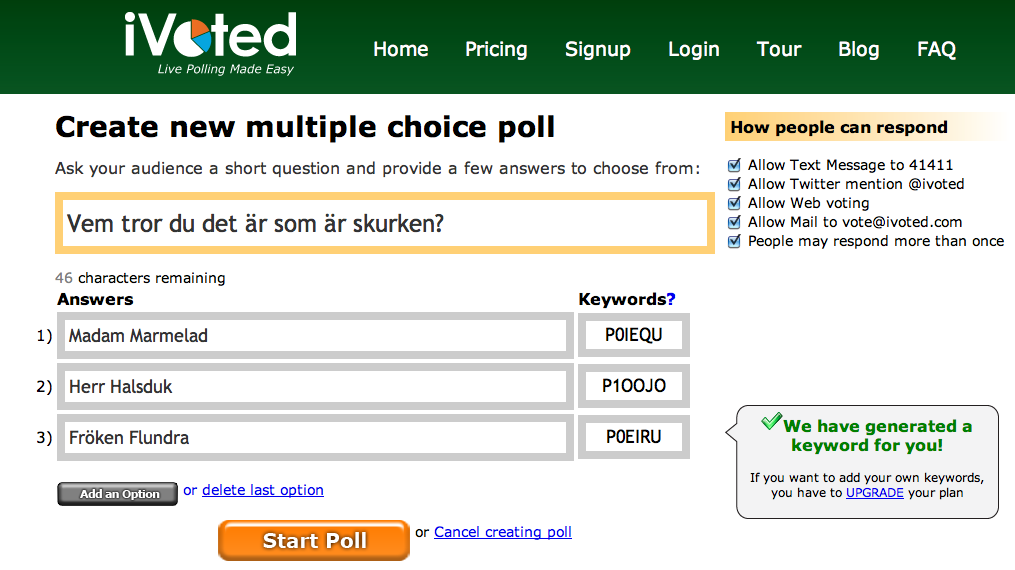1015x570 pixels.
Task: Go to the Home page
Action: coord(400,49)
